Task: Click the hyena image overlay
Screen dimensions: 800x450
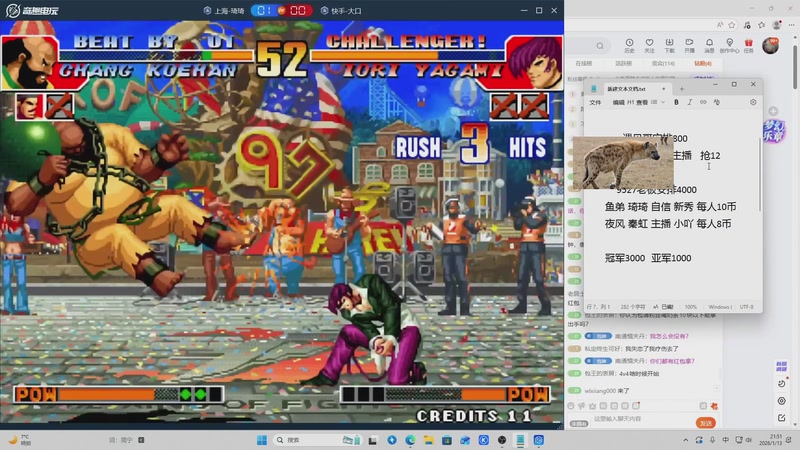Action: point(623,163)
